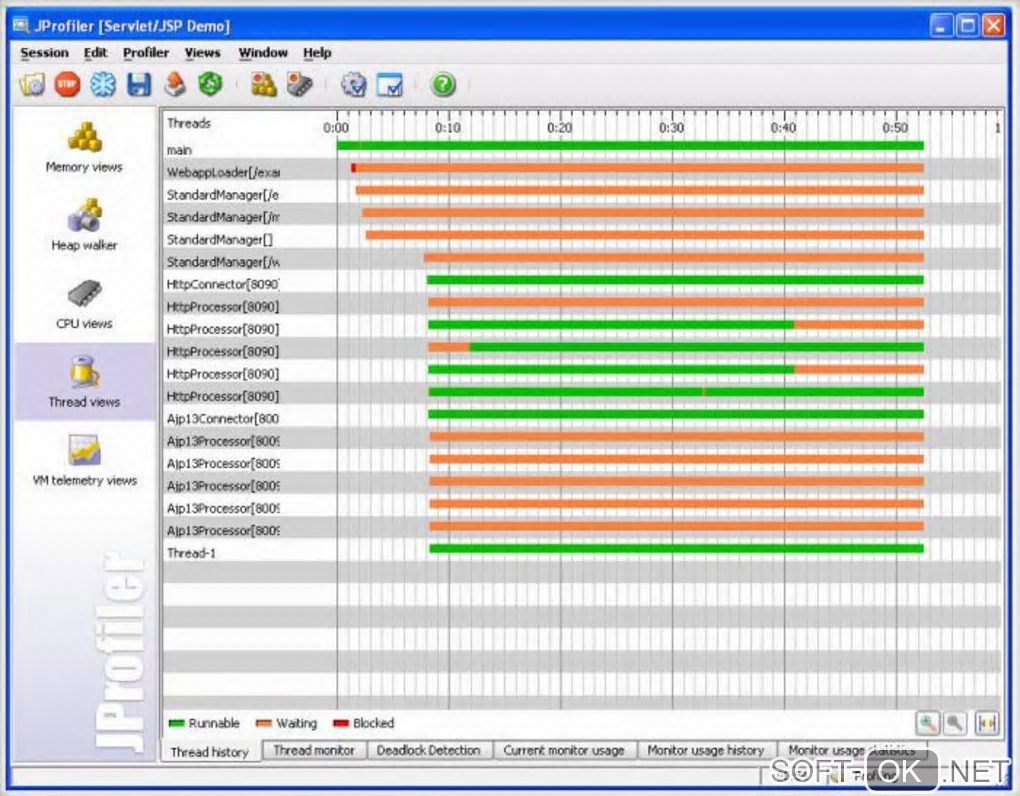
Task: Open the Session menu
Action: click(x=44, y=53)
